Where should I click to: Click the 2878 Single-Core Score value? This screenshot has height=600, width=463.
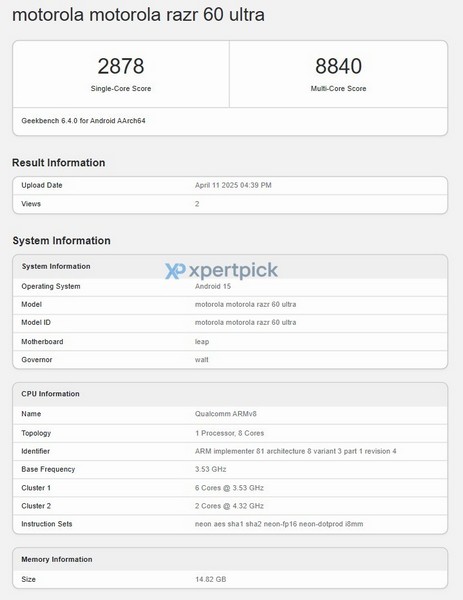(121, 66)
